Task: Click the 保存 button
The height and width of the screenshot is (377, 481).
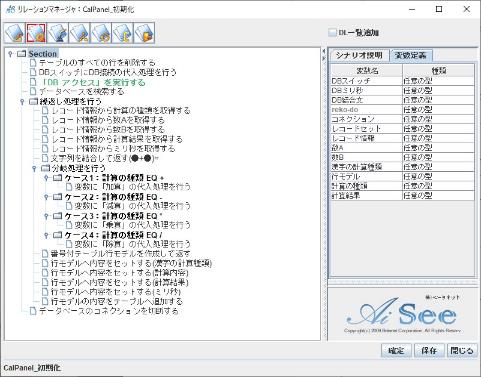Action: tap(429, 351)
